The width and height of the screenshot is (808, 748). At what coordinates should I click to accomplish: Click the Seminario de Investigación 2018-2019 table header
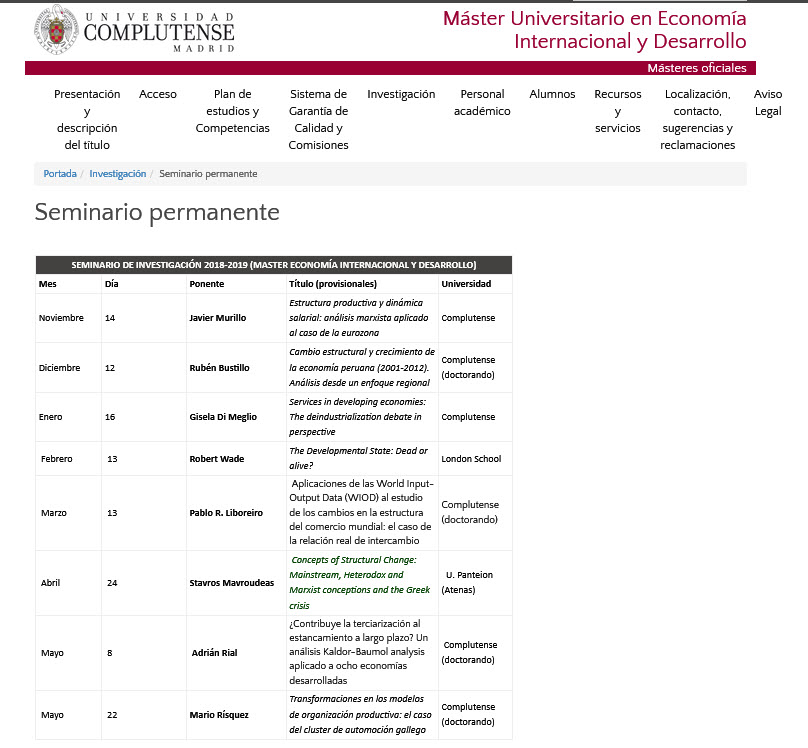274,265
